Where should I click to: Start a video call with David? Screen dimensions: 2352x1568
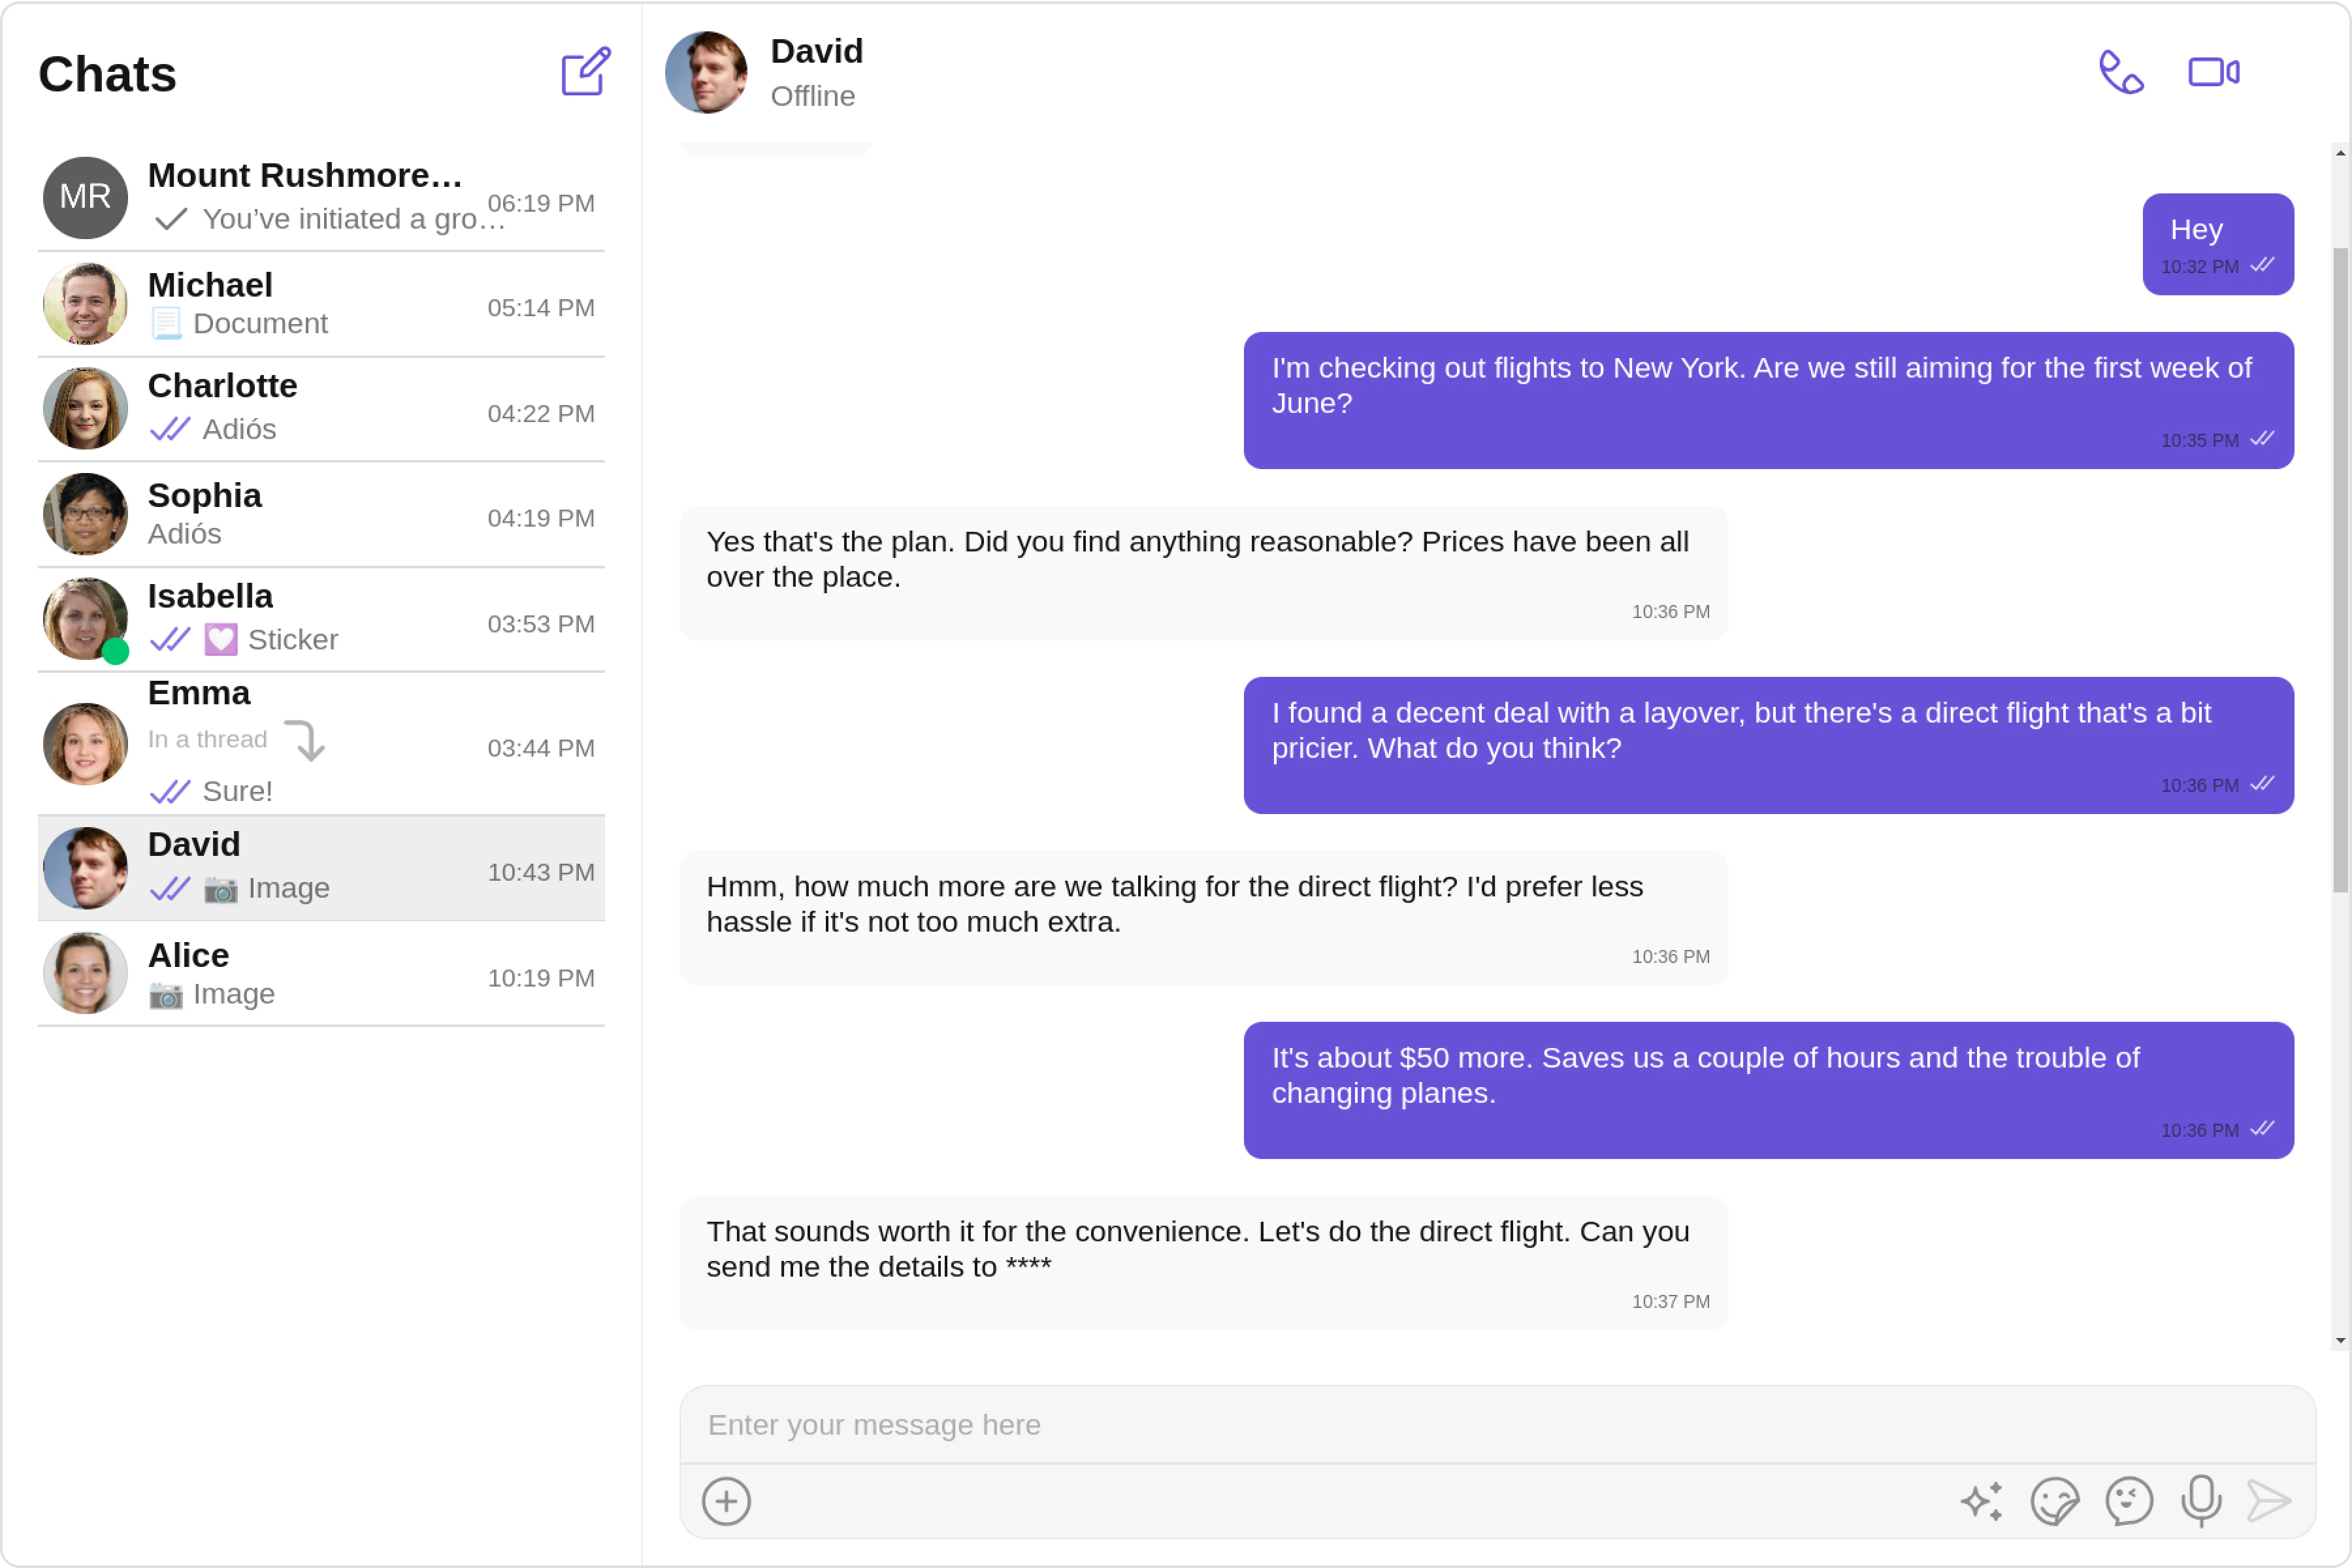pyautogui.click(x=2213, y=72)
